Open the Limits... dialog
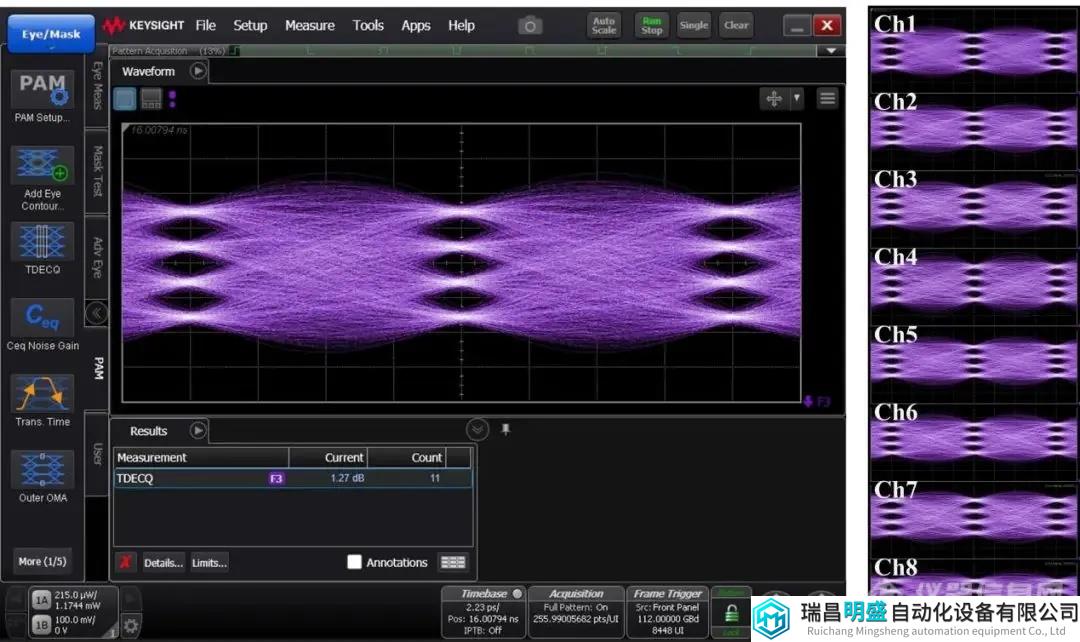 pyautogui.click(x=210, y=562)
